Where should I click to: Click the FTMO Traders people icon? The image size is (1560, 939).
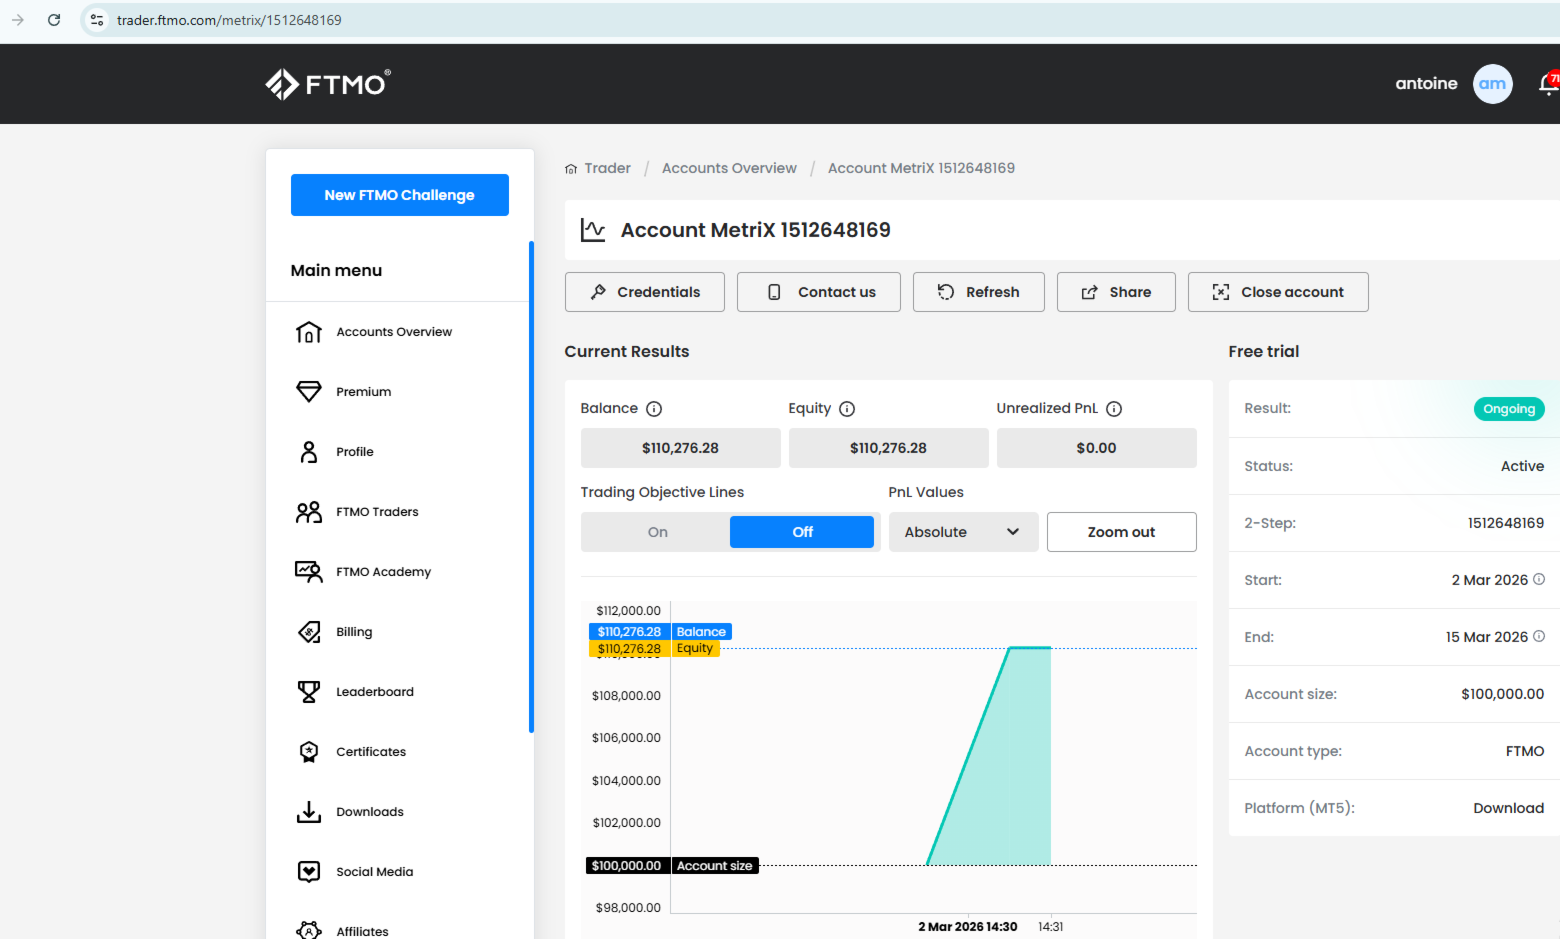309,512
